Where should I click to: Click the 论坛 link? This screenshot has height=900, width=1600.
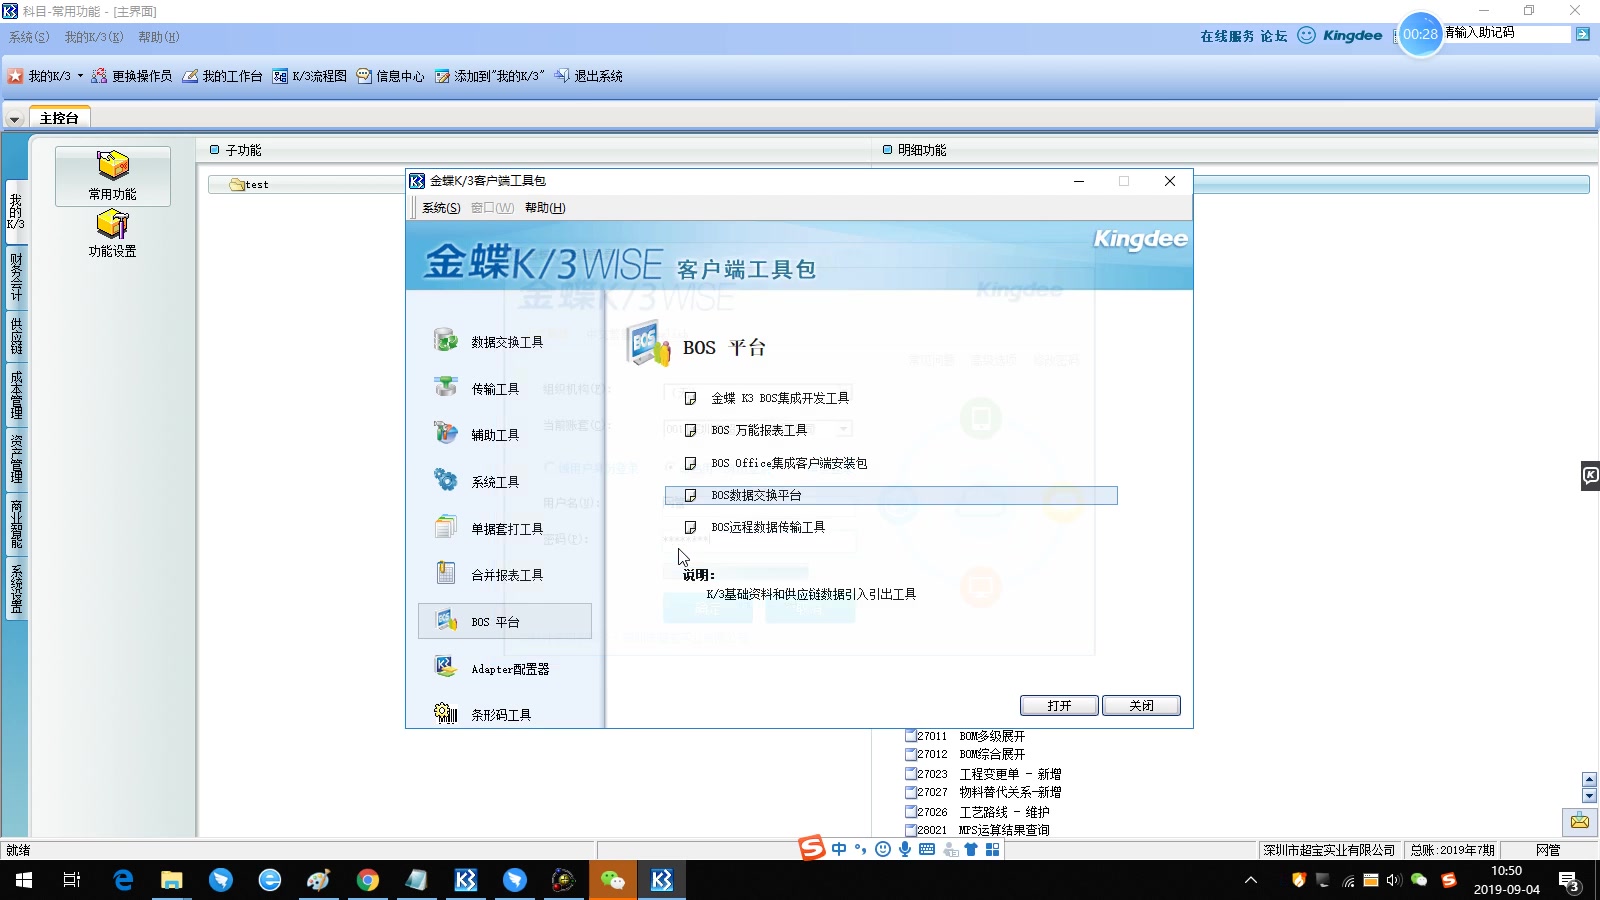[x=1274, y=36]
